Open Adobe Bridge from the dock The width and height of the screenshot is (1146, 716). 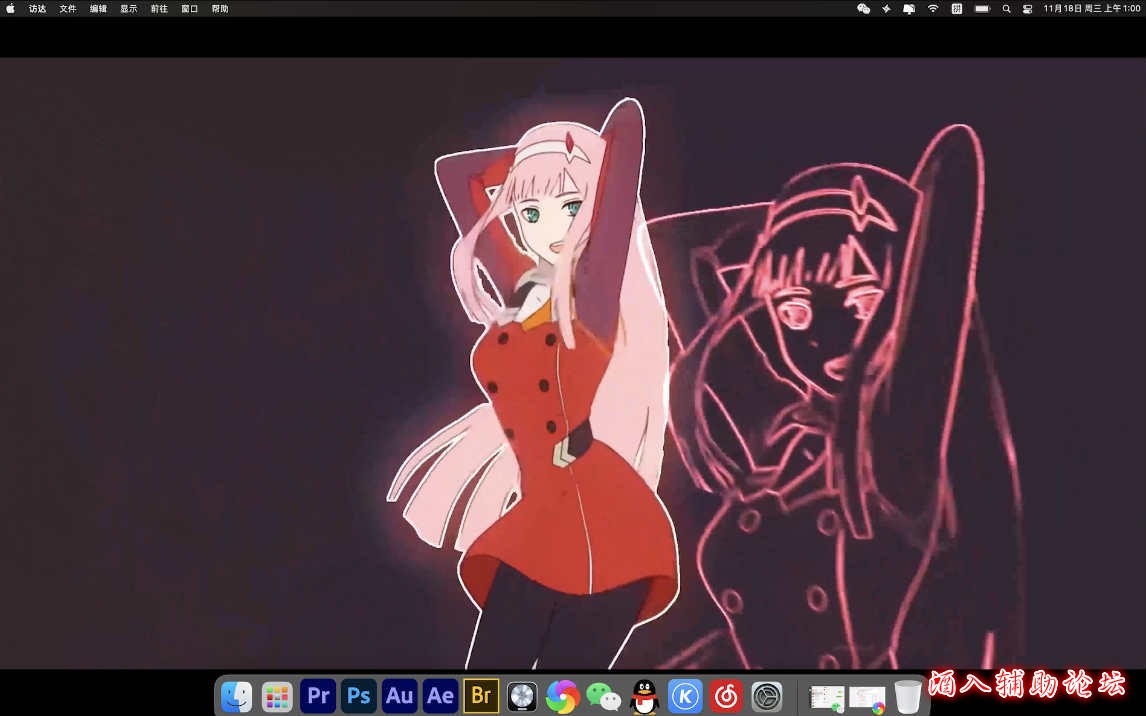481,696
